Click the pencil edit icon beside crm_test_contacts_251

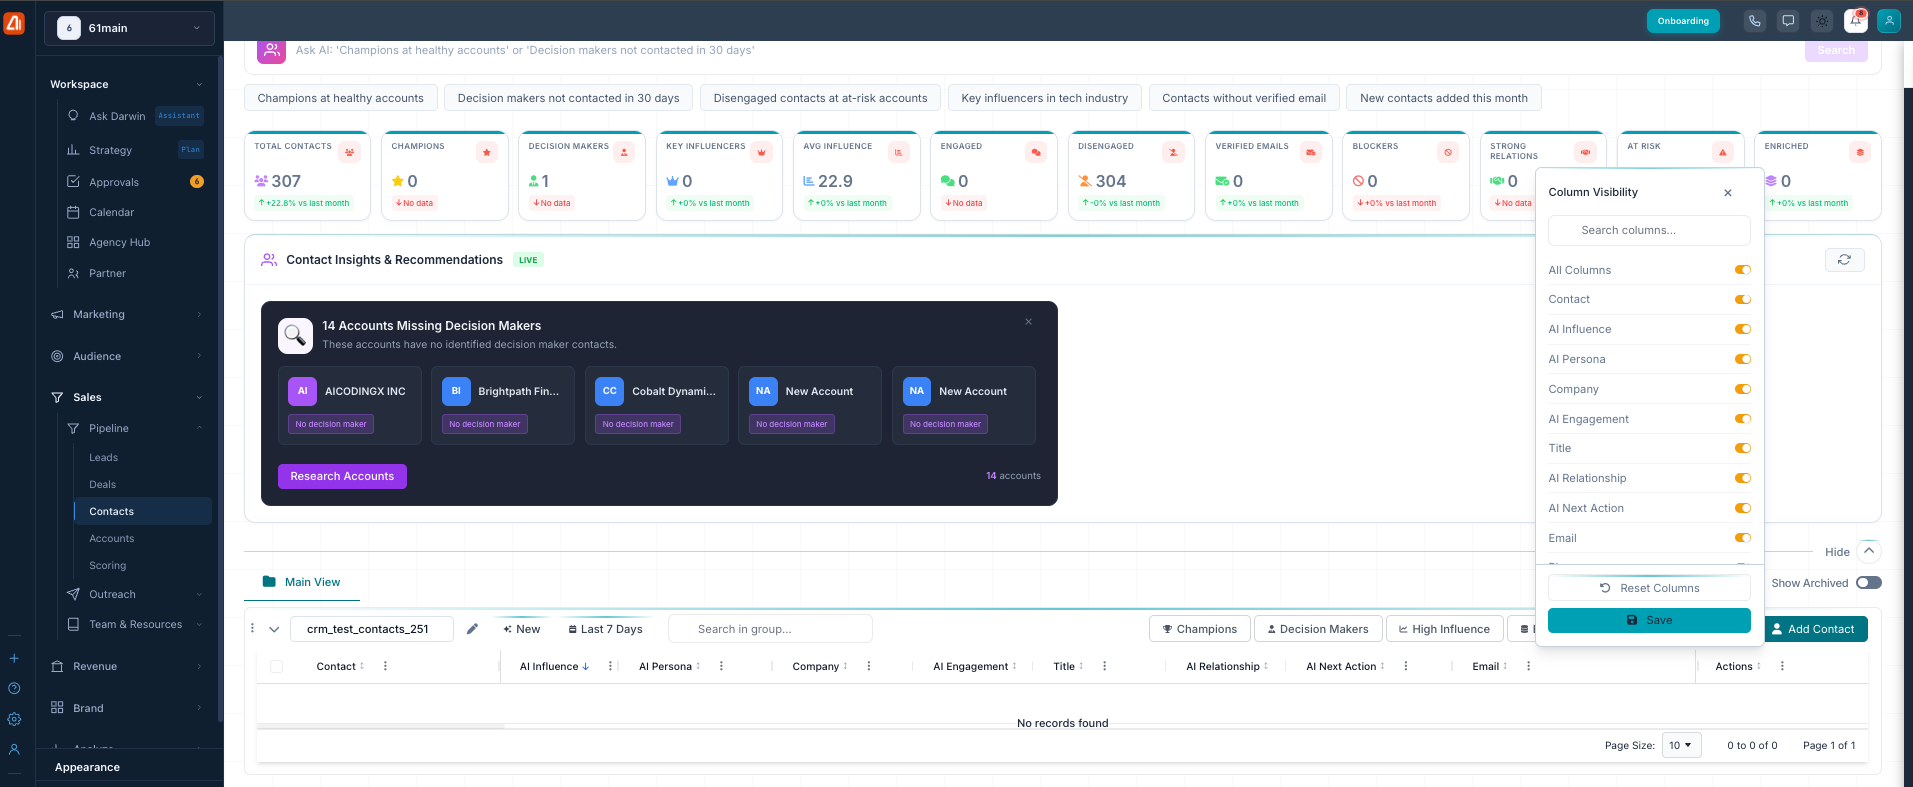click(472, 629)
